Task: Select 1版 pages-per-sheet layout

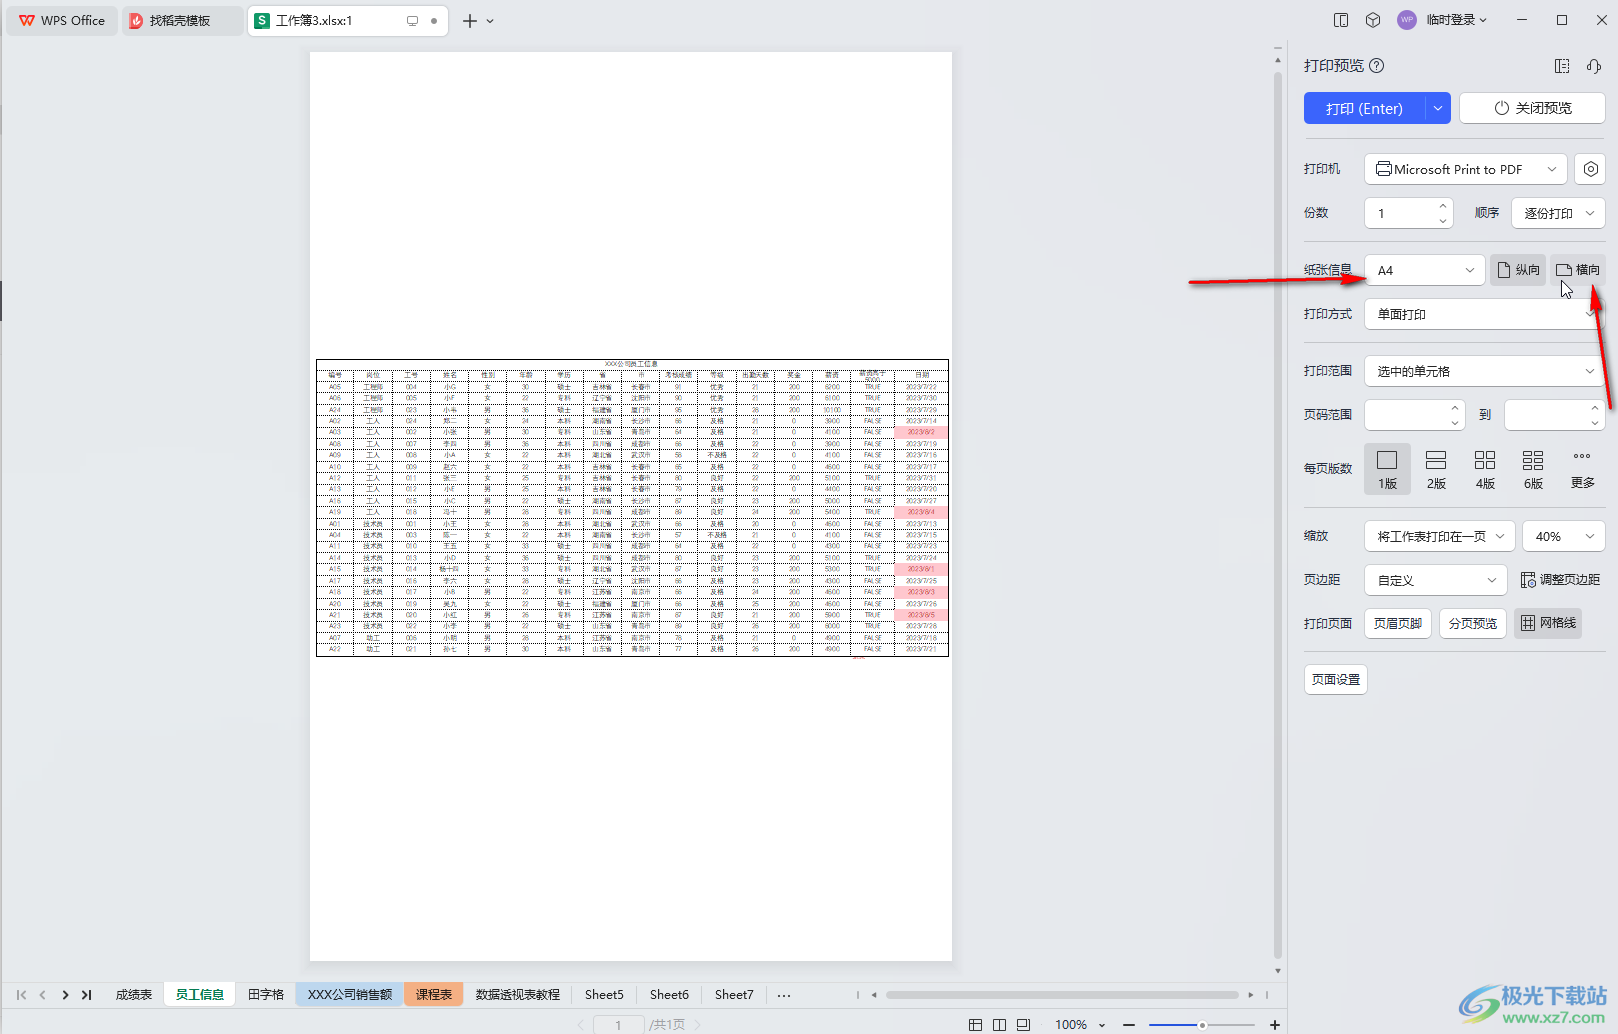Action: pos(1387,469)
